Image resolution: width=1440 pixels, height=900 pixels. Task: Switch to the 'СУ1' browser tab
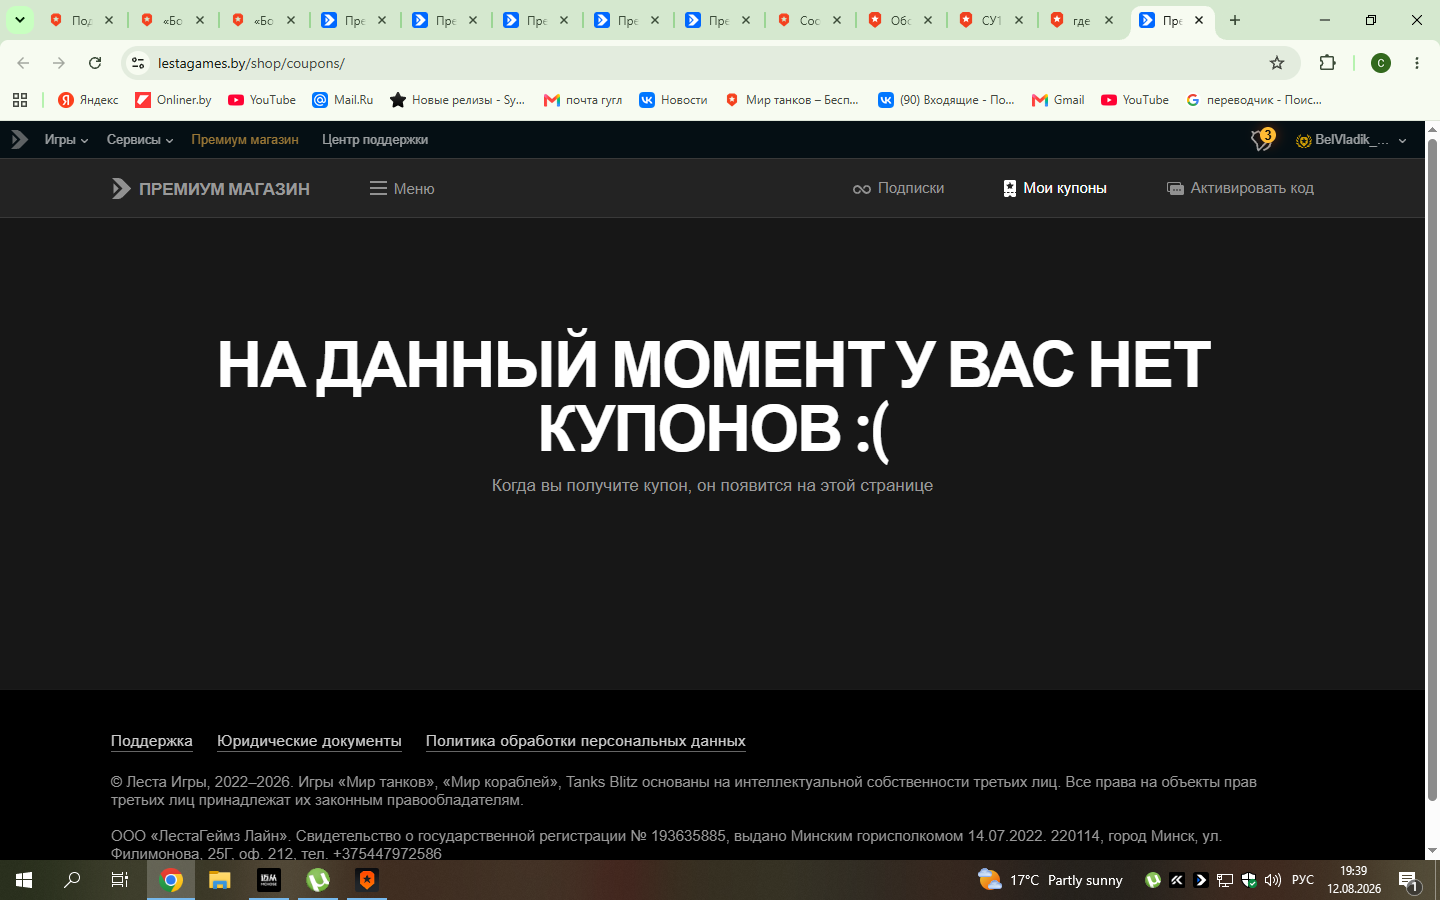pyautogui.click(x=991, y=20)
